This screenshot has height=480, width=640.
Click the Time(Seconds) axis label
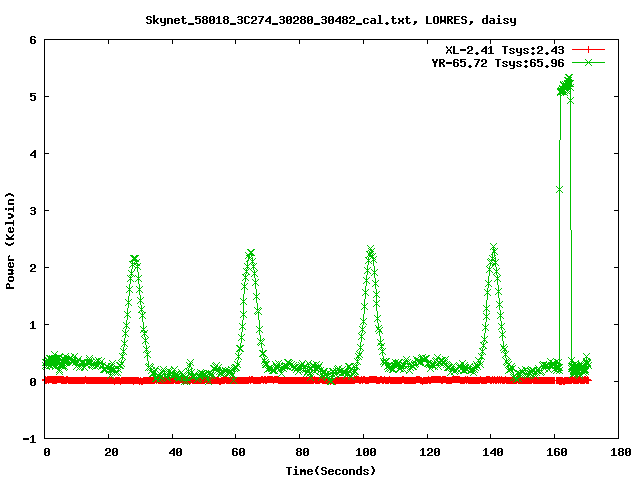(330, 471)
